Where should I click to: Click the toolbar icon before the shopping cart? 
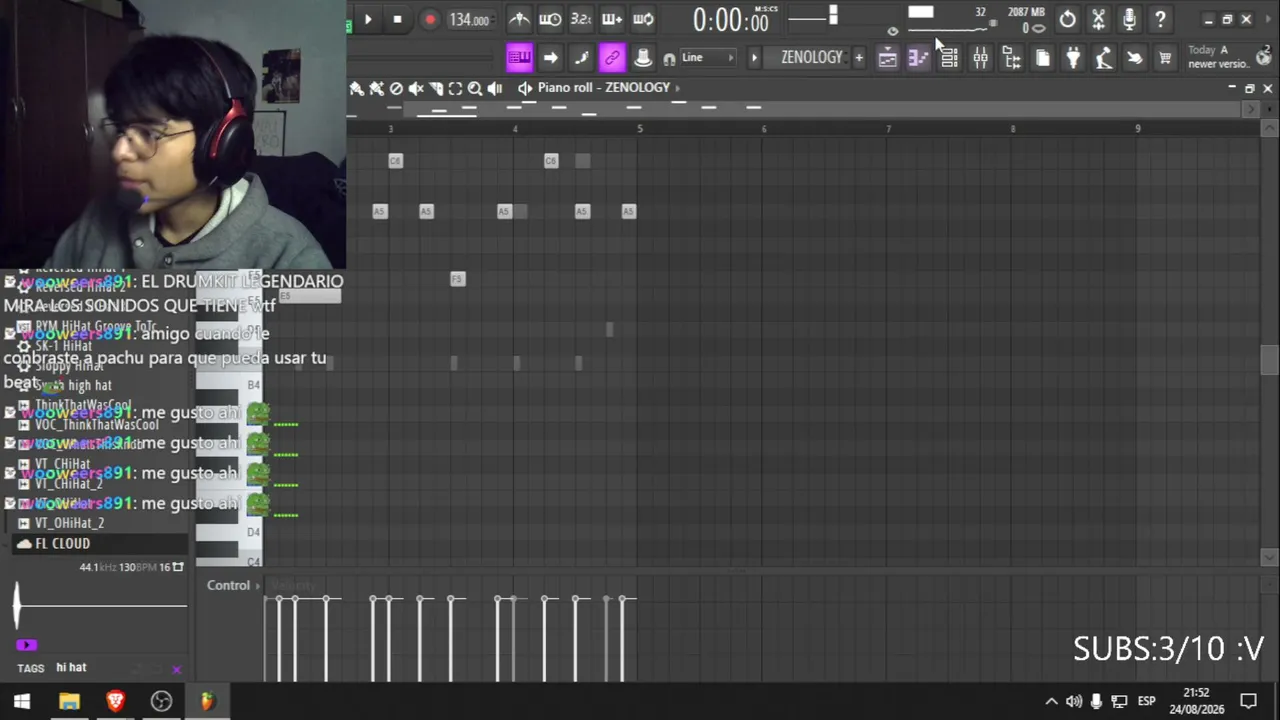click(x=1135, y=58)
